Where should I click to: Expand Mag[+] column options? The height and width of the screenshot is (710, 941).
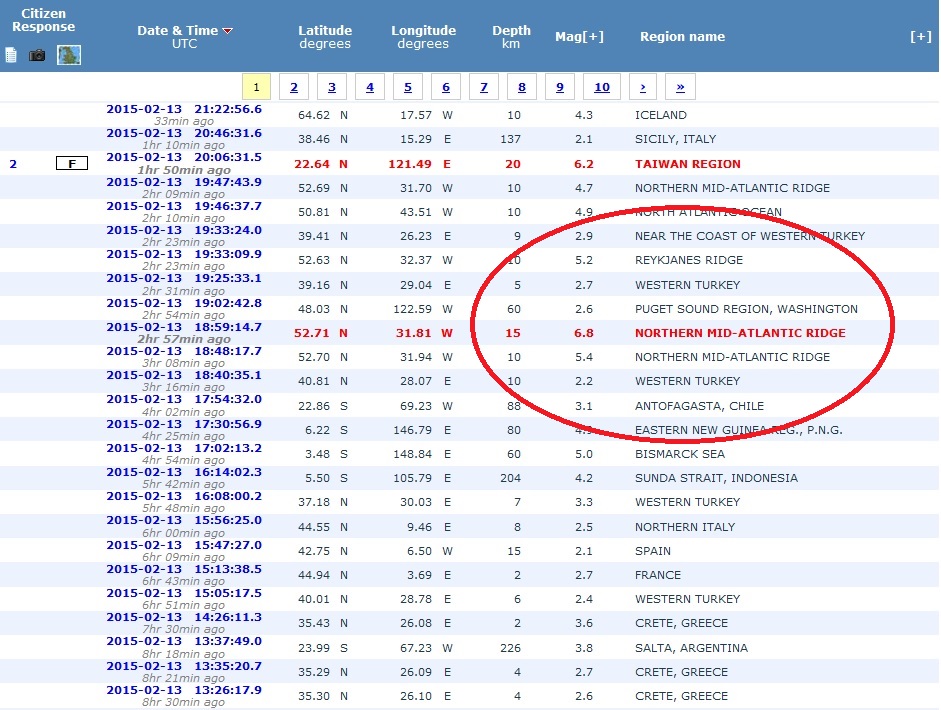(579, 37)
